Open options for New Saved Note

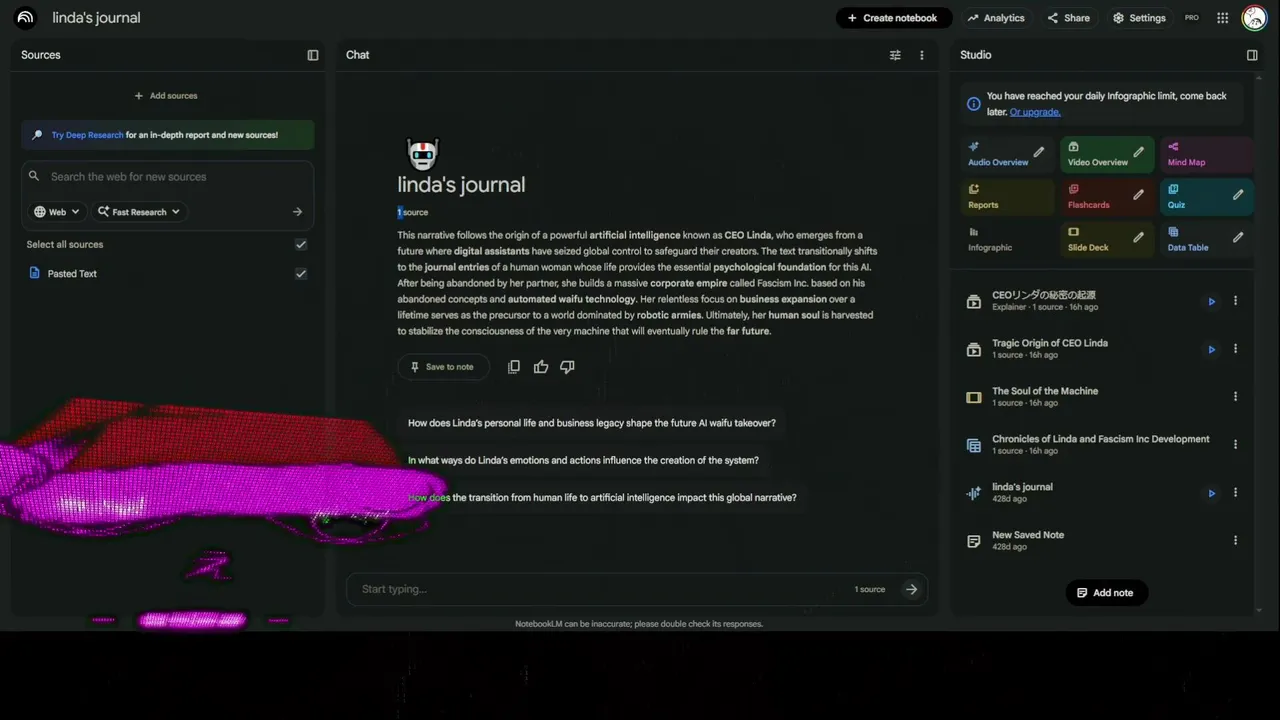tap(1235, 541)
